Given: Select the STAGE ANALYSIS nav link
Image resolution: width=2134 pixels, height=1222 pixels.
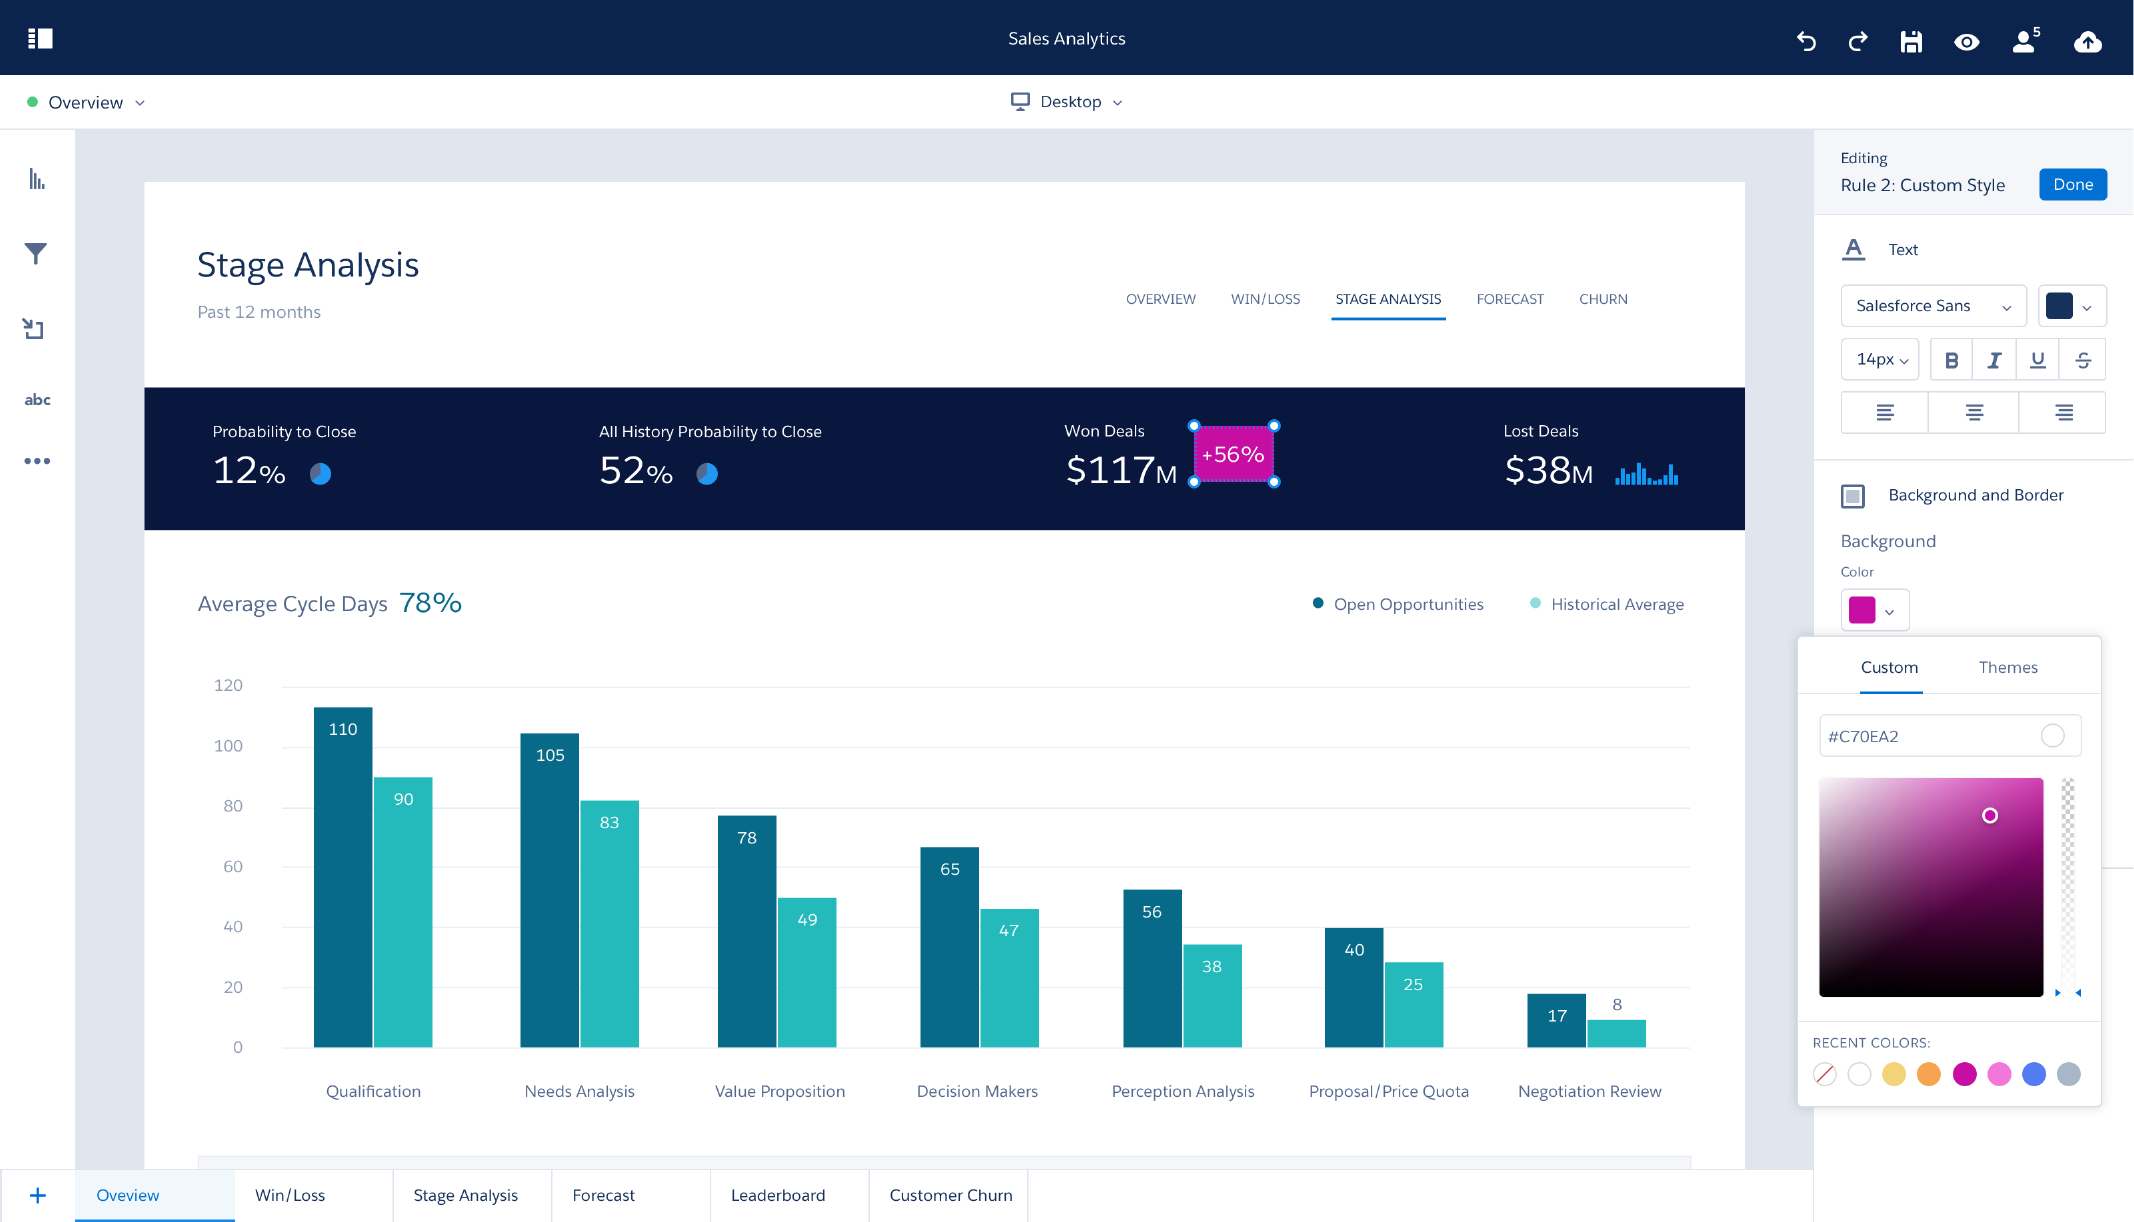Looking at the screenshot, I should pyautogui.click(x=1388, y=299).
